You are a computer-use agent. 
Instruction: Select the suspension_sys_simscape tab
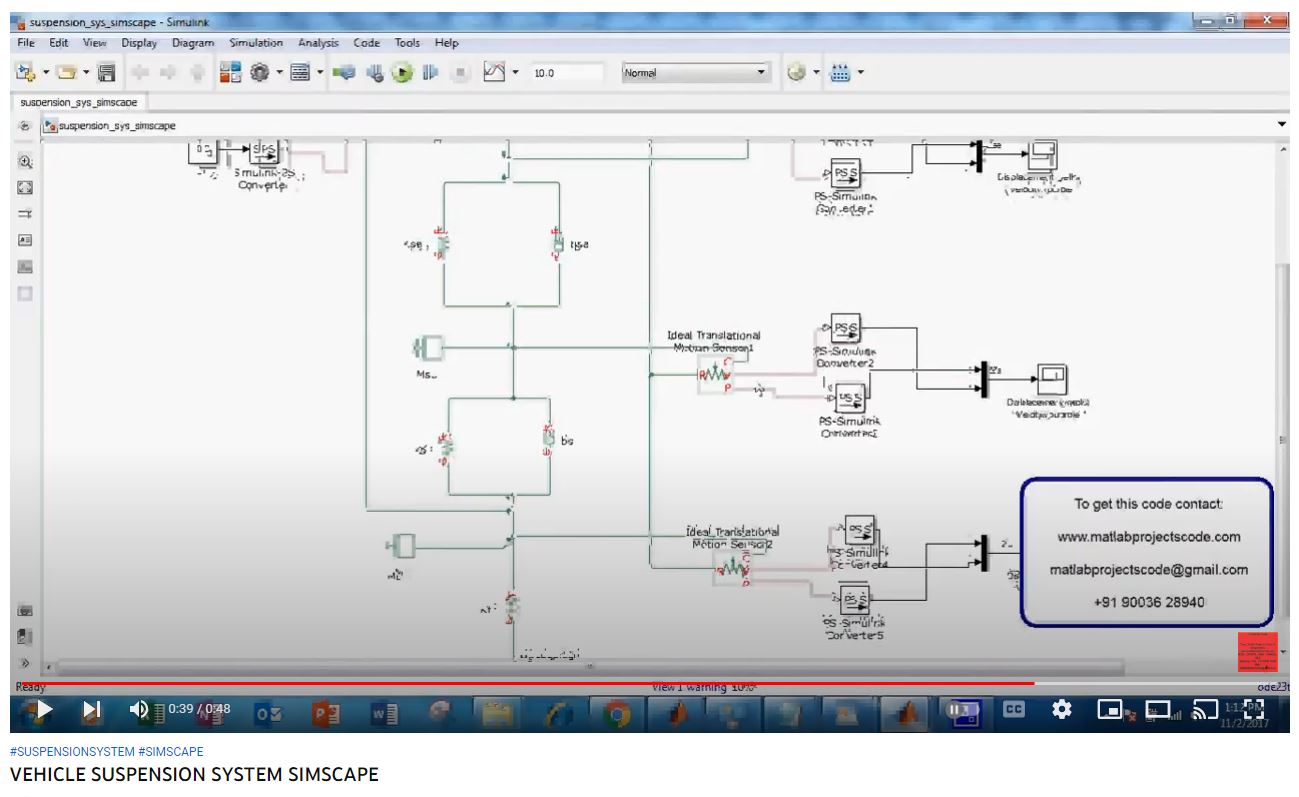click(x=78, y=102)
